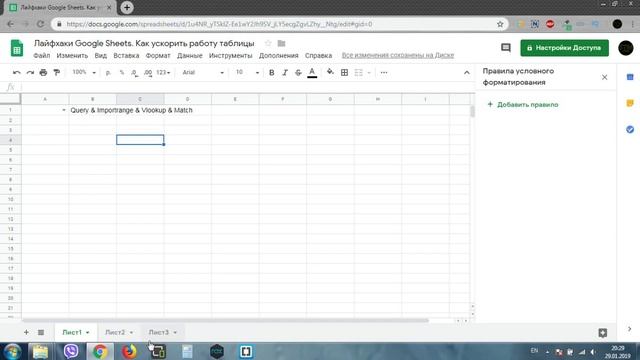Toggle bold formatting

(271, 73)
